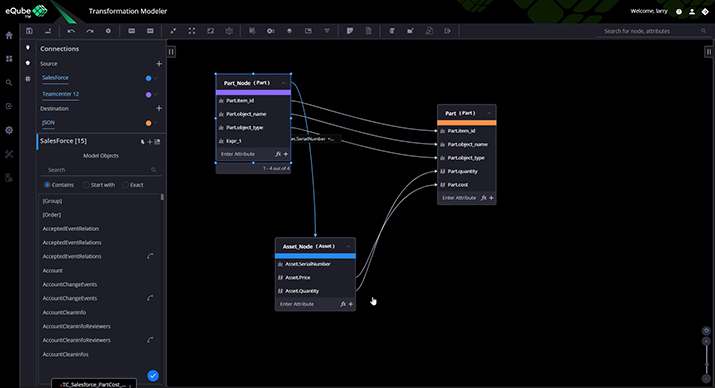
Task: Select the Contains radio button
Action: pyautogui.click(x=47, y=185)
